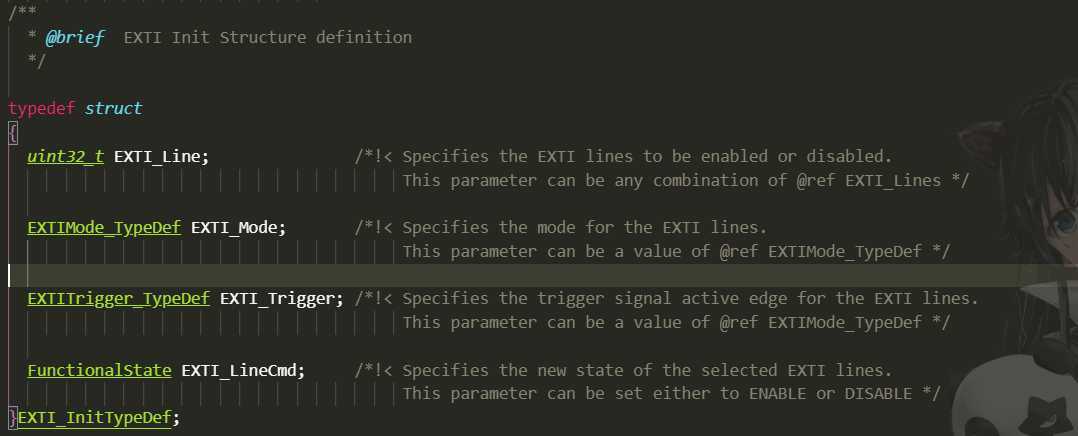The width and height of the screenshot is (1078, 436).
Task: Click the closing brace before EXTI_InitTypeDef
Action: tap(12, 417)
